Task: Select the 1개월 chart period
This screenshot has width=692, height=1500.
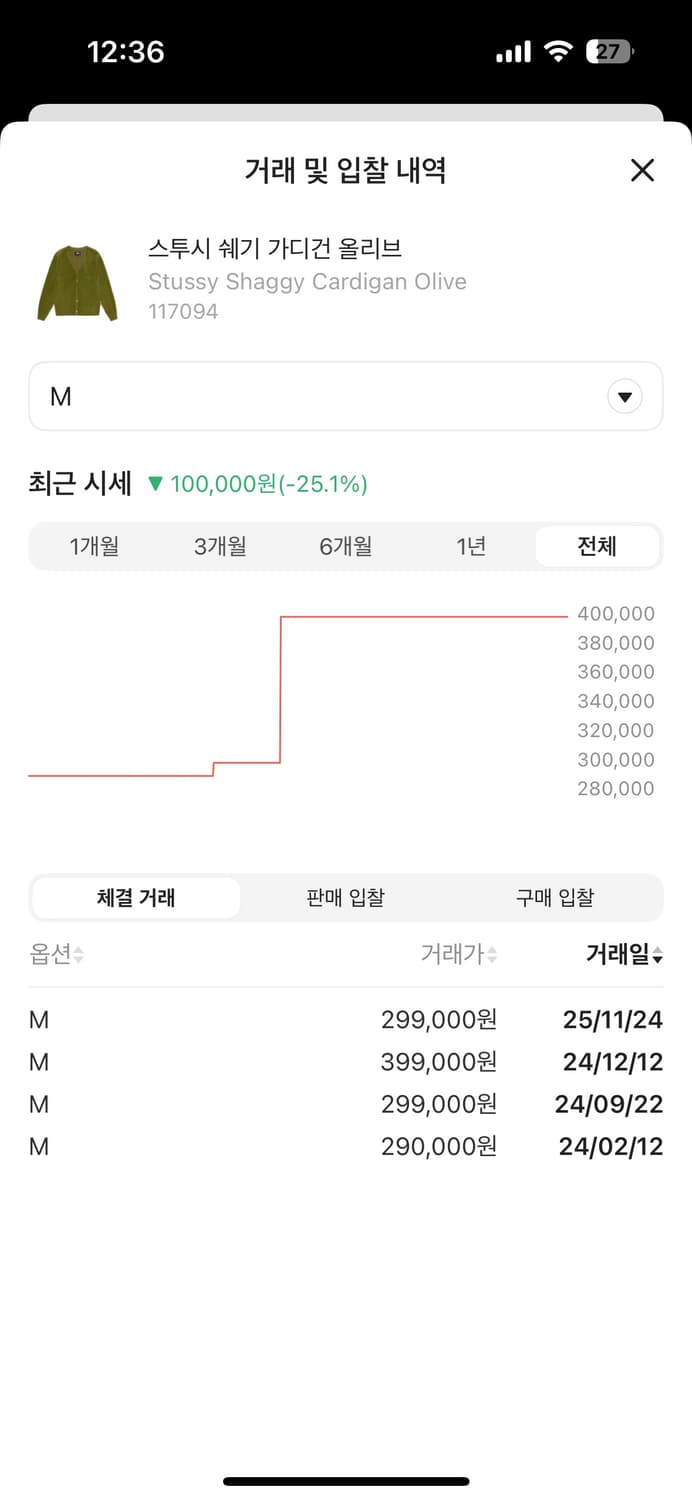Action: point(96,546)
